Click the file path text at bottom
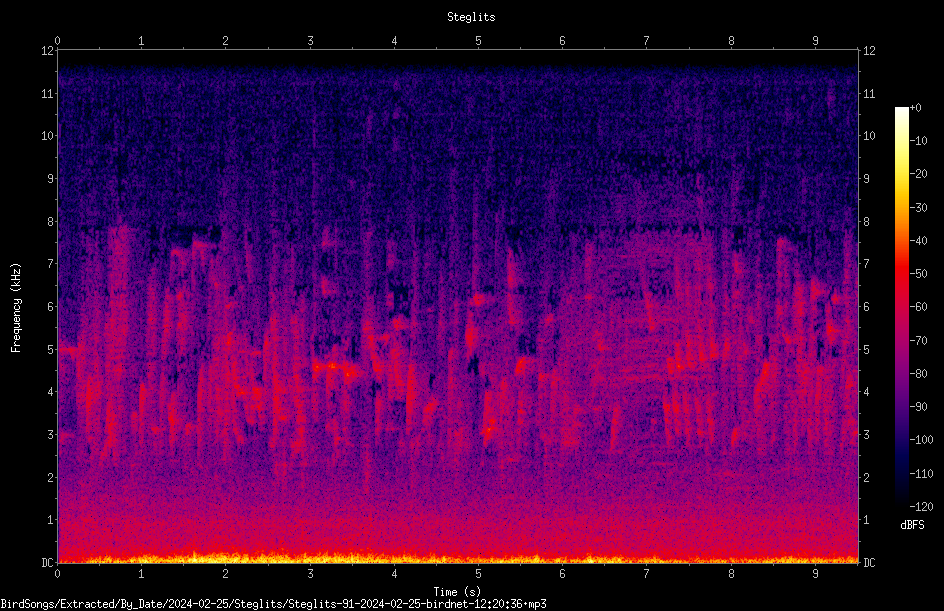944x611 pixels. point(273,604)
